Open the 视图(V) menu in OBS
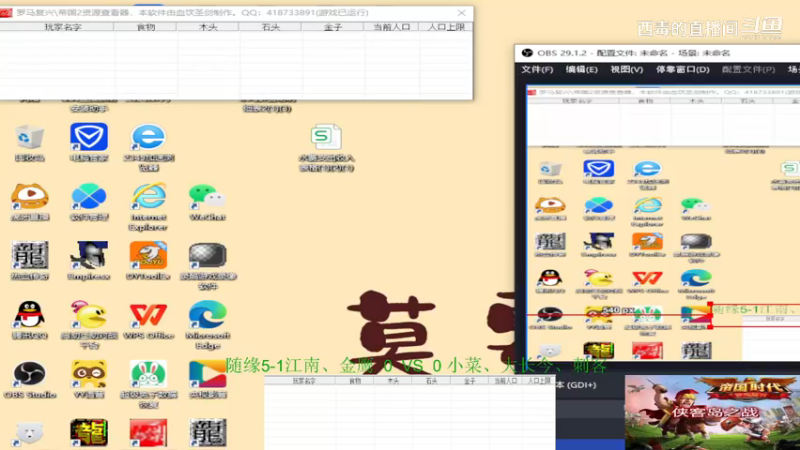This screenshot has width=800, height=450. [x=627, y=69]
